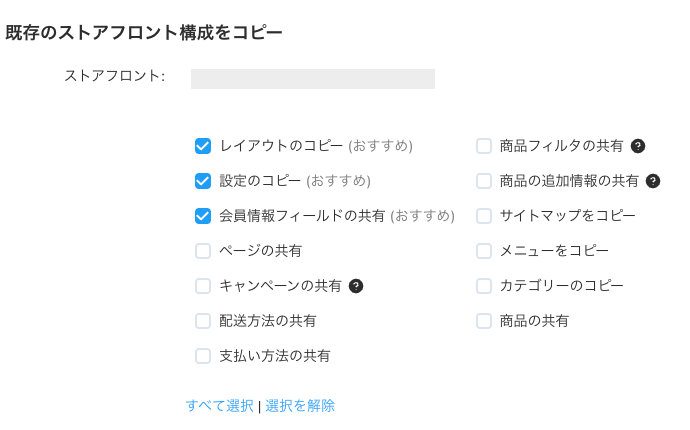Viewport: 690px width, 430px height.
Task: Tick the 商品の追加情報の共有 checkbox
Action: coord(484,181)
